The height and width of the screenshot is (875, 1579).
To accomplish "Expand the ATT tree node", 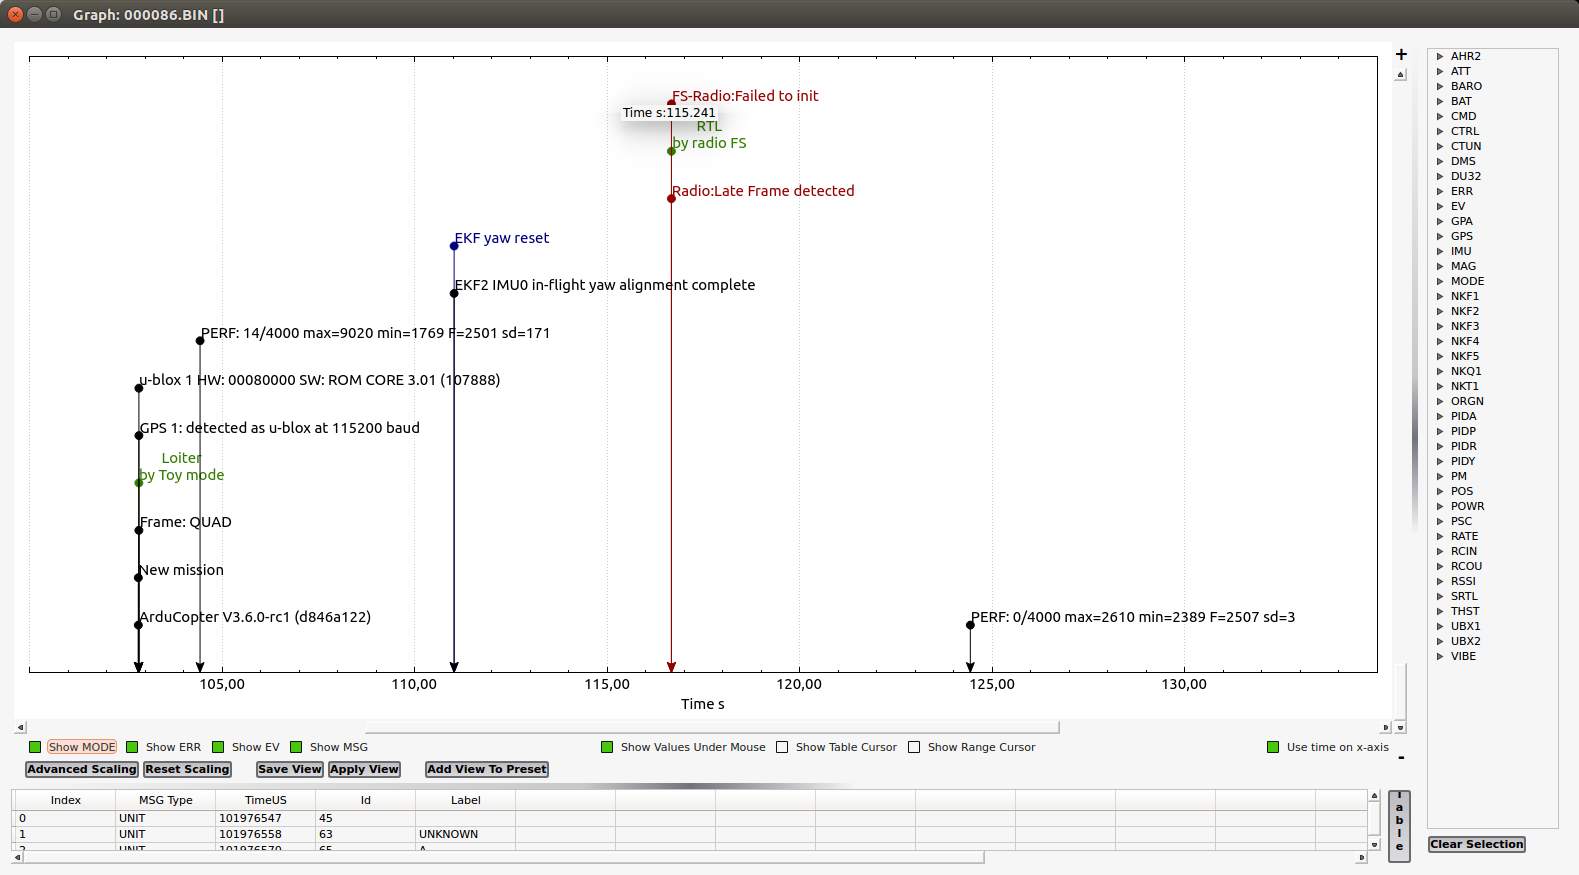I will tap(1440, 71).
